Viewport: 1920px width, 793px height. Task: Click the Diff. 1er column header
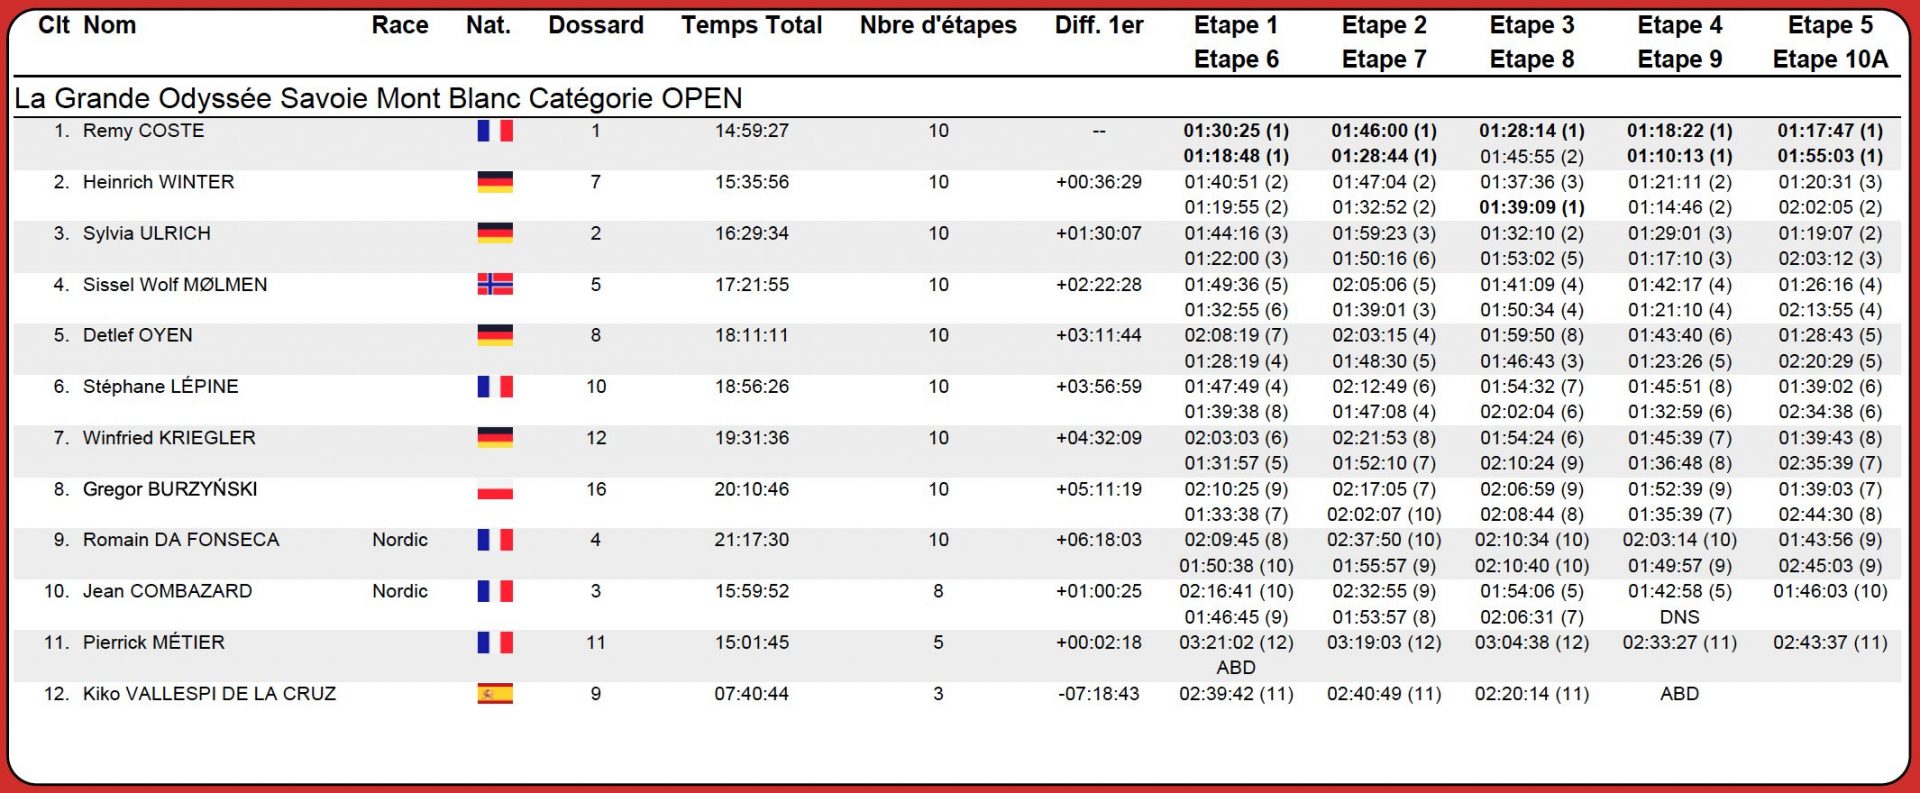point(1099,26)
